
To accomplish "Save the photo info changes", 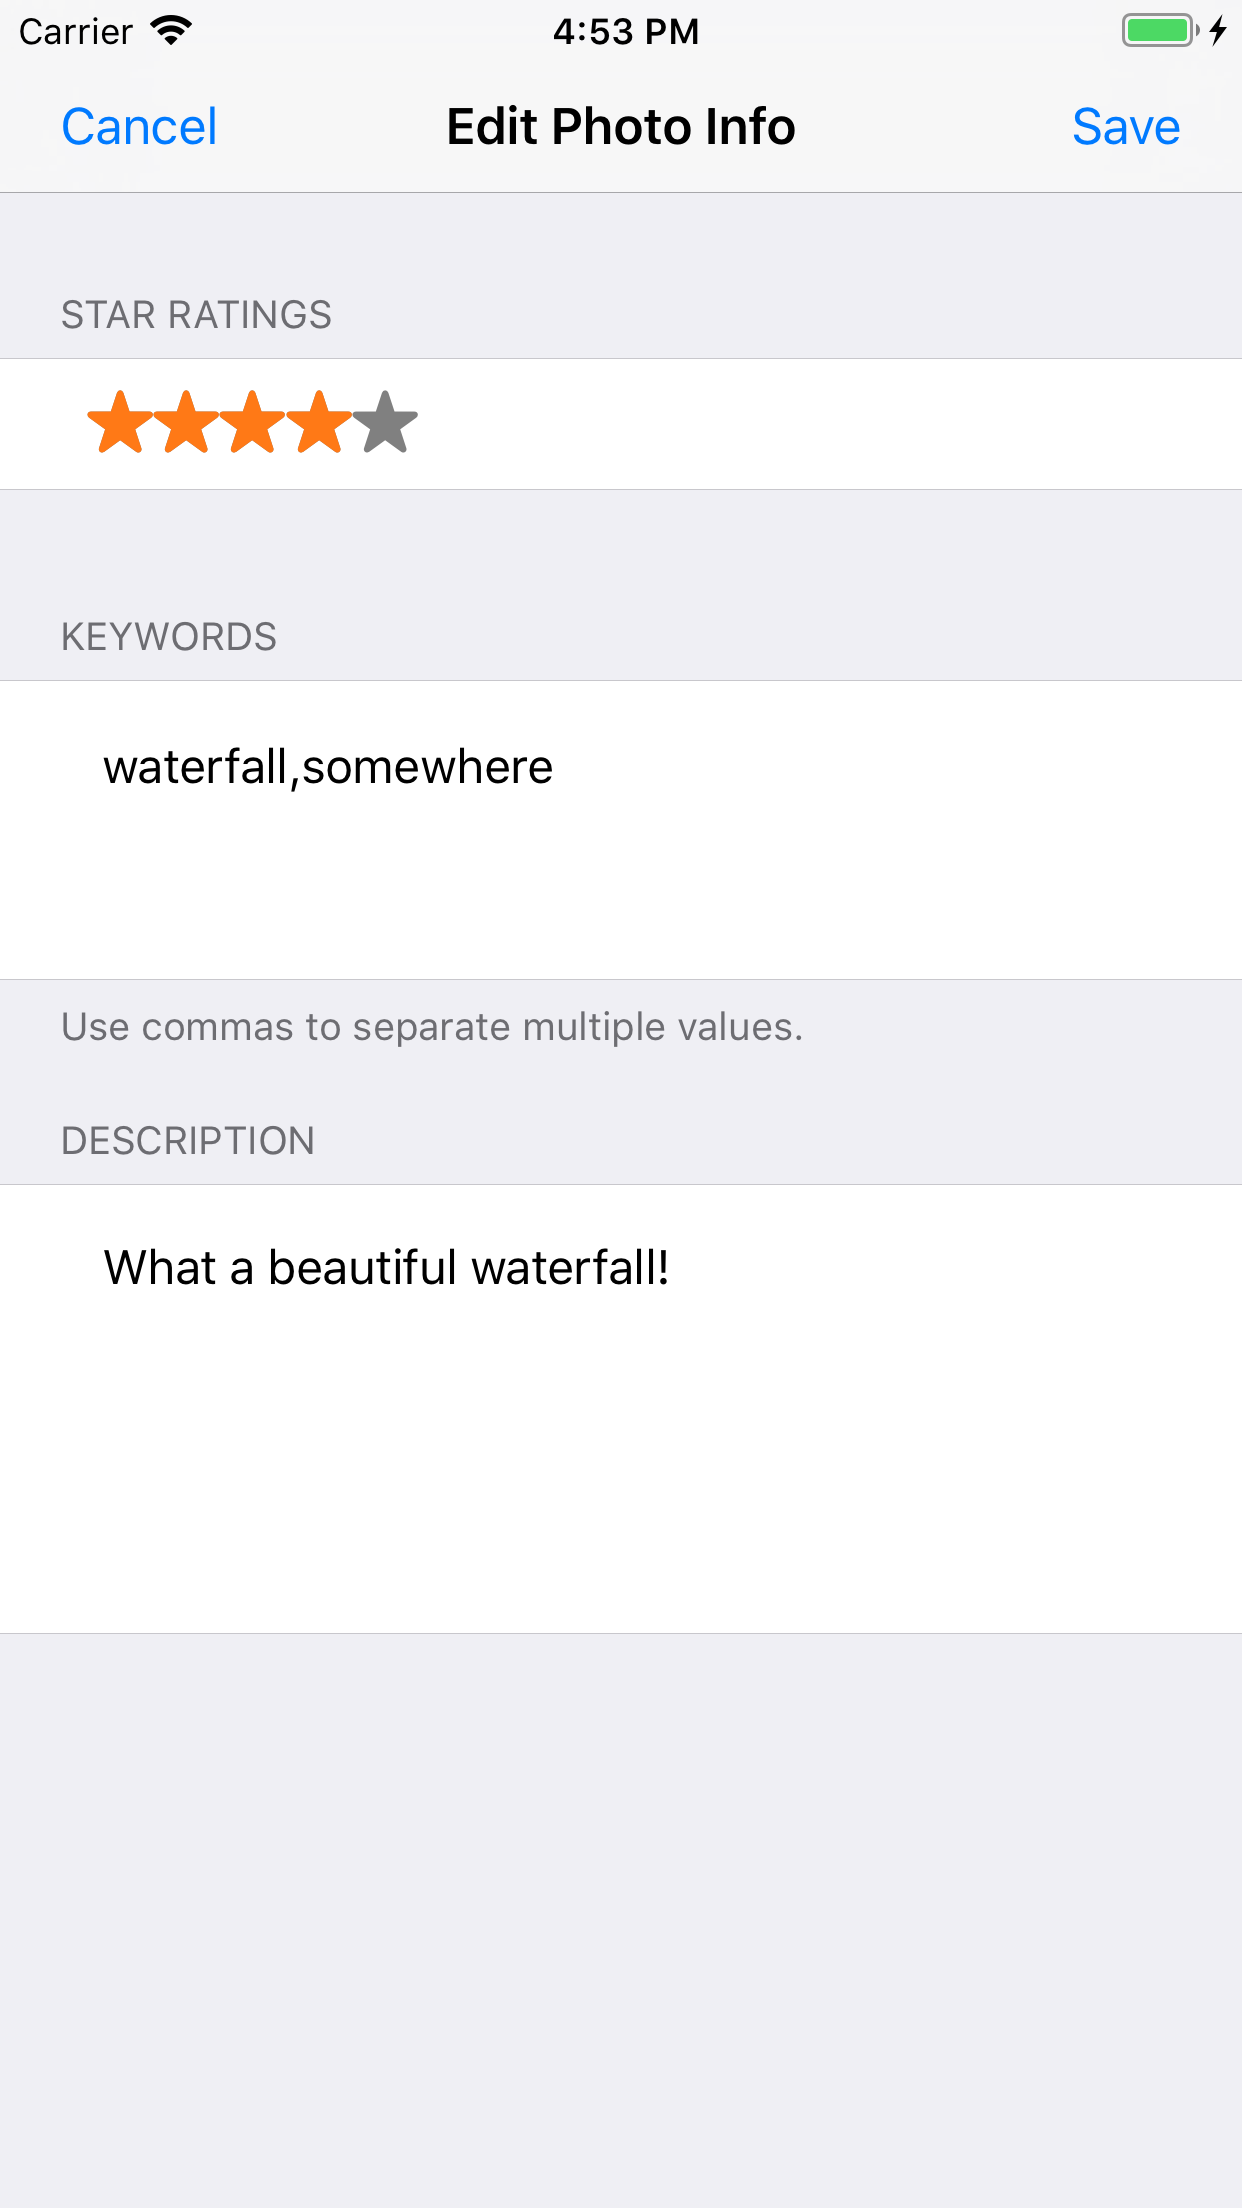I will pyautogui.click(x=1125, y=127).
